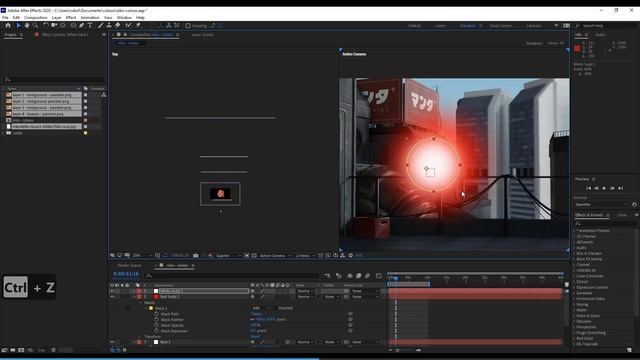Switch to Effect Controls White Solid 1 tab
This screenshot has width=640, height=360.
65,35
